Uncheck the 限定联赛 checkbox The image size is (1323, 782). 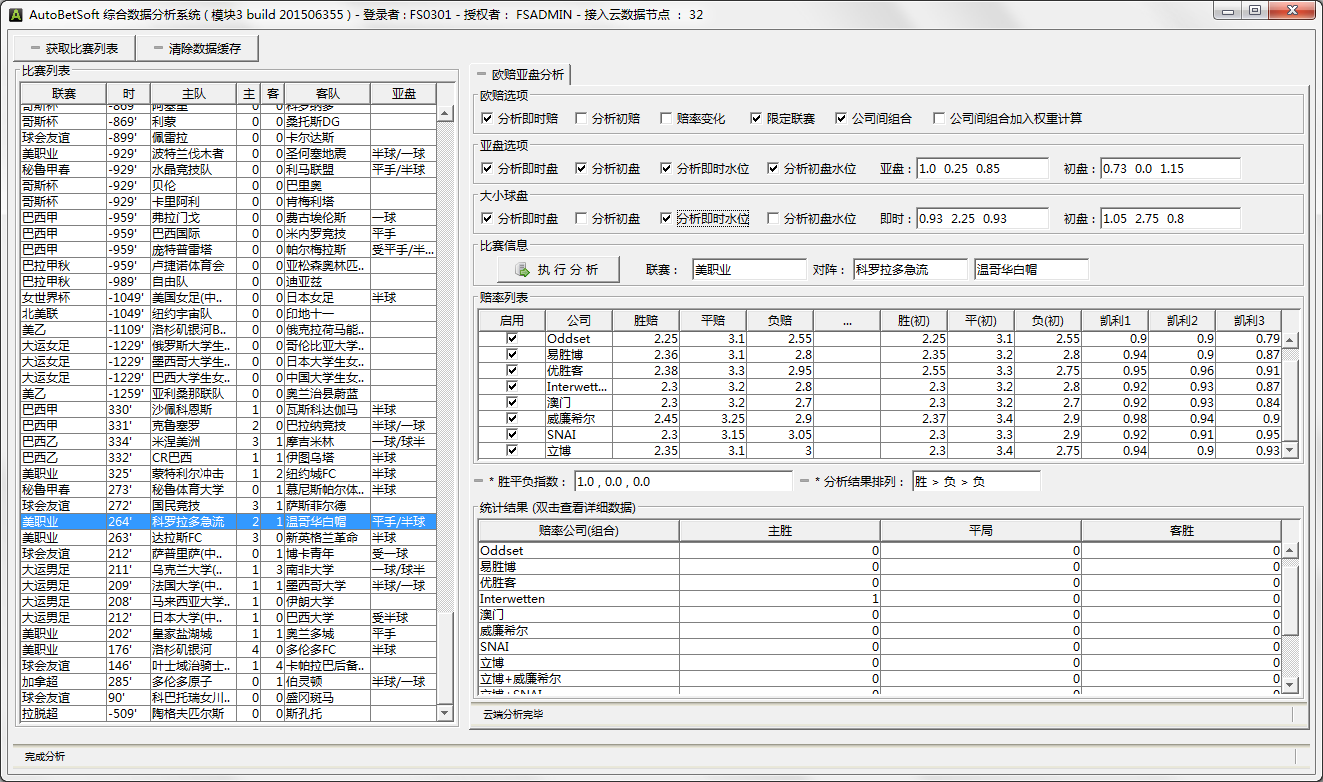click(x=757, y=119)
